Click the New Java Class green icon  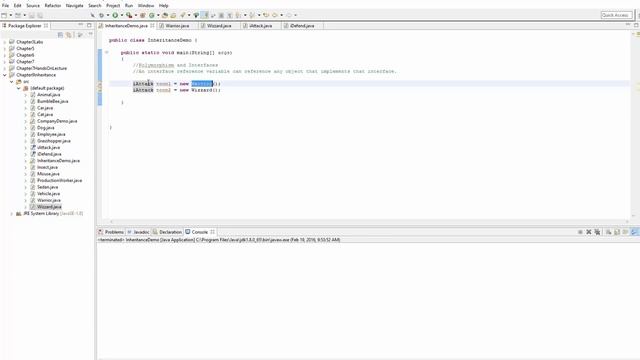(151, 15)
